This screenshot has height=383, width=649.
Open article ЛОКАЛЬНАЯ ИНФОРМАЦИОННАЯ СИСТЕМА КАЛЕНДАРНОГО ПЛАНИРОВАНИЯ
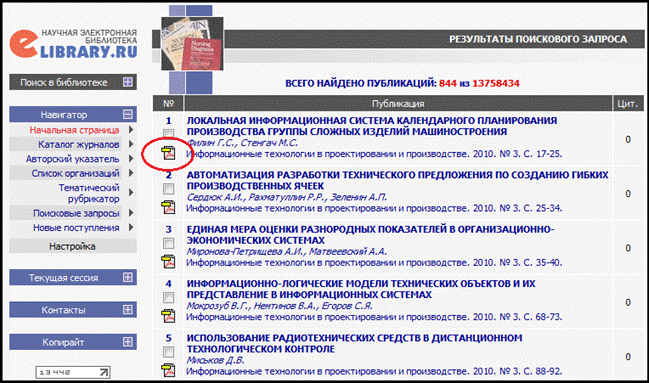(372, 126)
